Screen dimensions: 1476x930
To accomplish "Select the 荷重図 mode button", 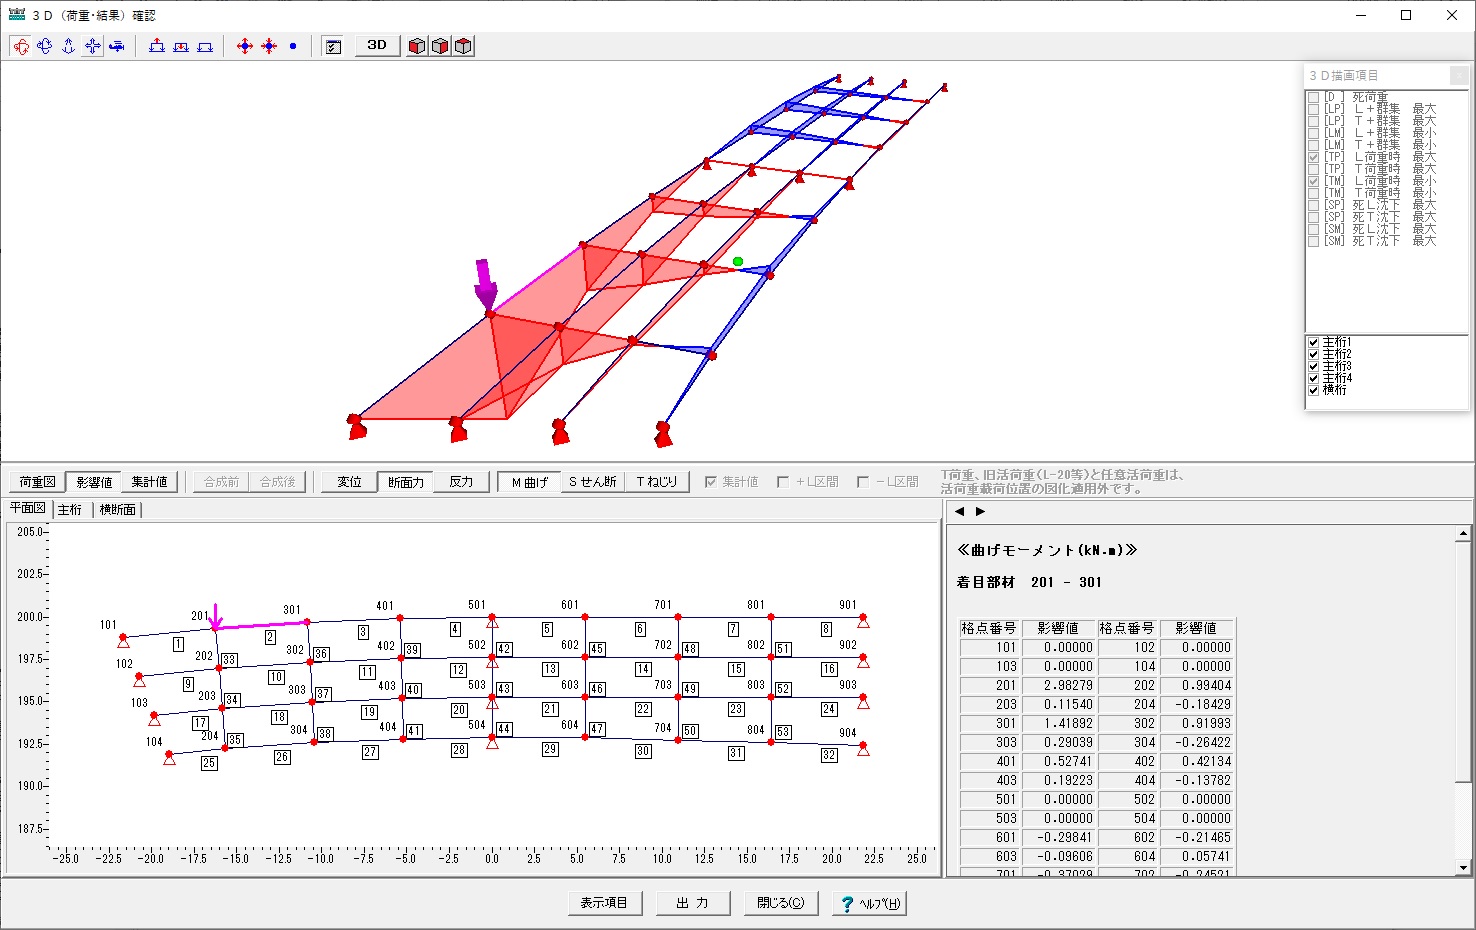I will tap(37, 482).
